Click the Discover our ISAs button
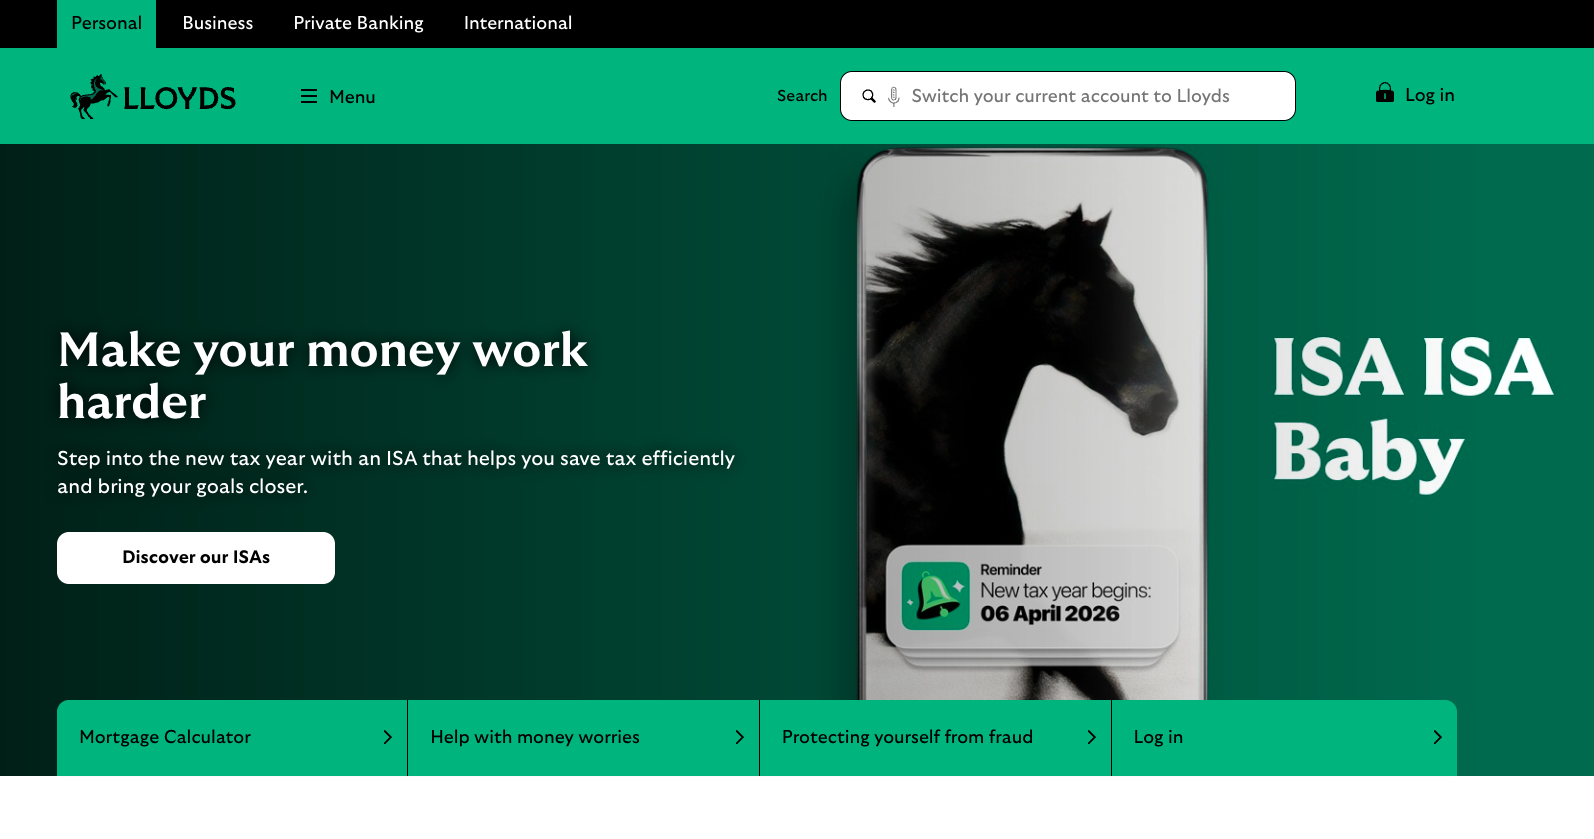Viewport: 1594px width, 839px height. point(196,558)
